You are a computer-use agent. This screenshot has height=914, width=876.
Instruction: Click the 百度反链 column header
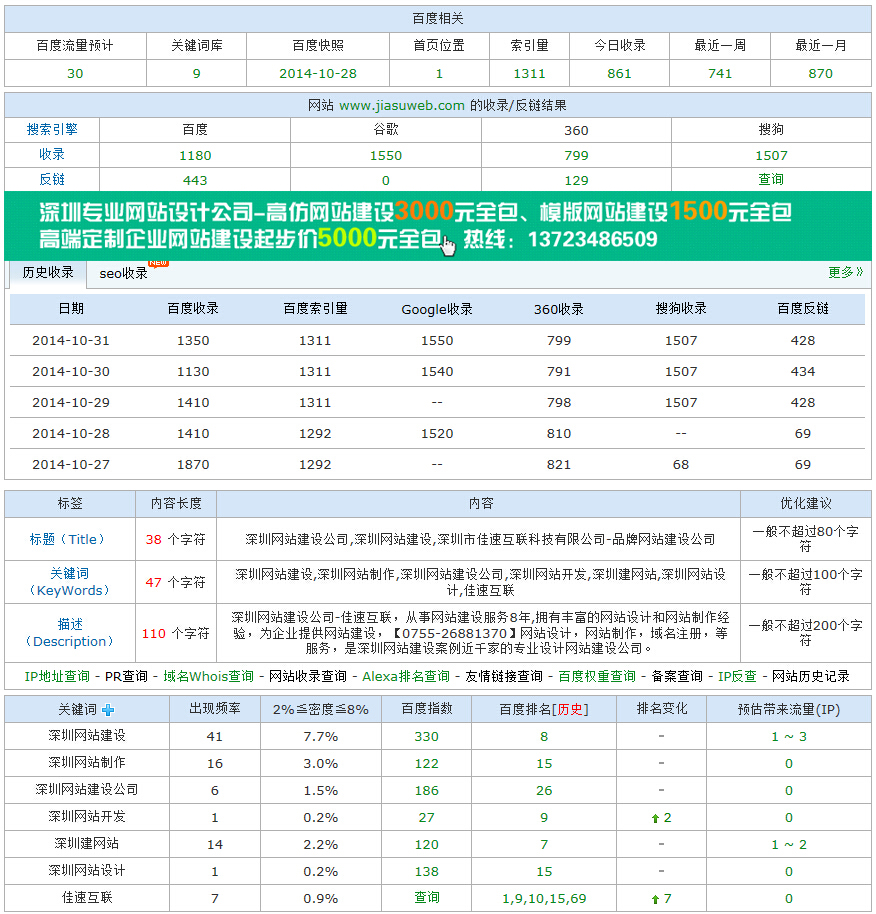803,309
